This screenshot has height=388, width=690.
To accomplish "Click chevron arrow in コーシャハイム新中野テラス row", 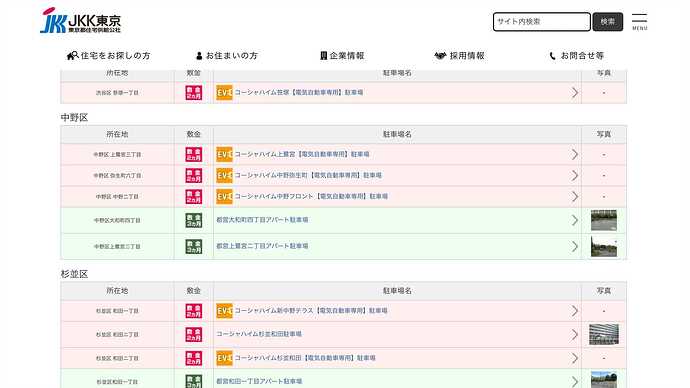I will (575, 311).
